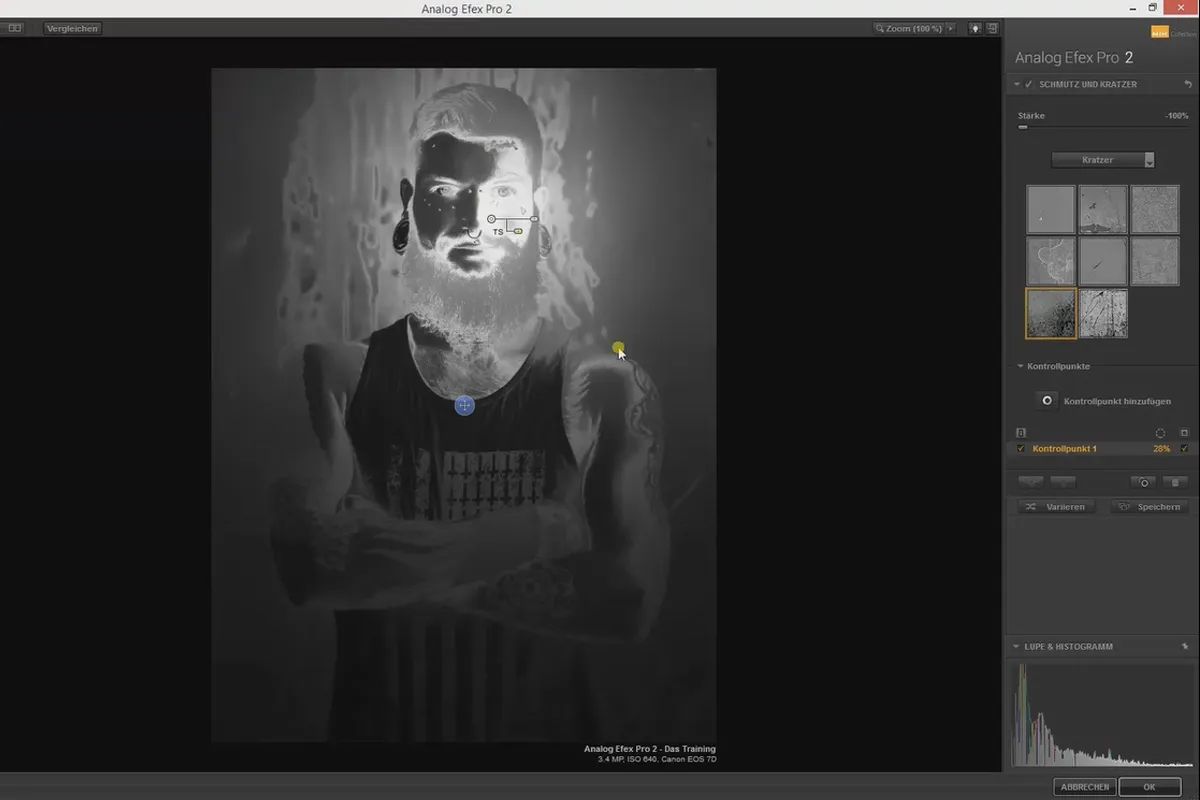Click the round Kontrollpunkt hinzufügen icon

click(1047, 401)
